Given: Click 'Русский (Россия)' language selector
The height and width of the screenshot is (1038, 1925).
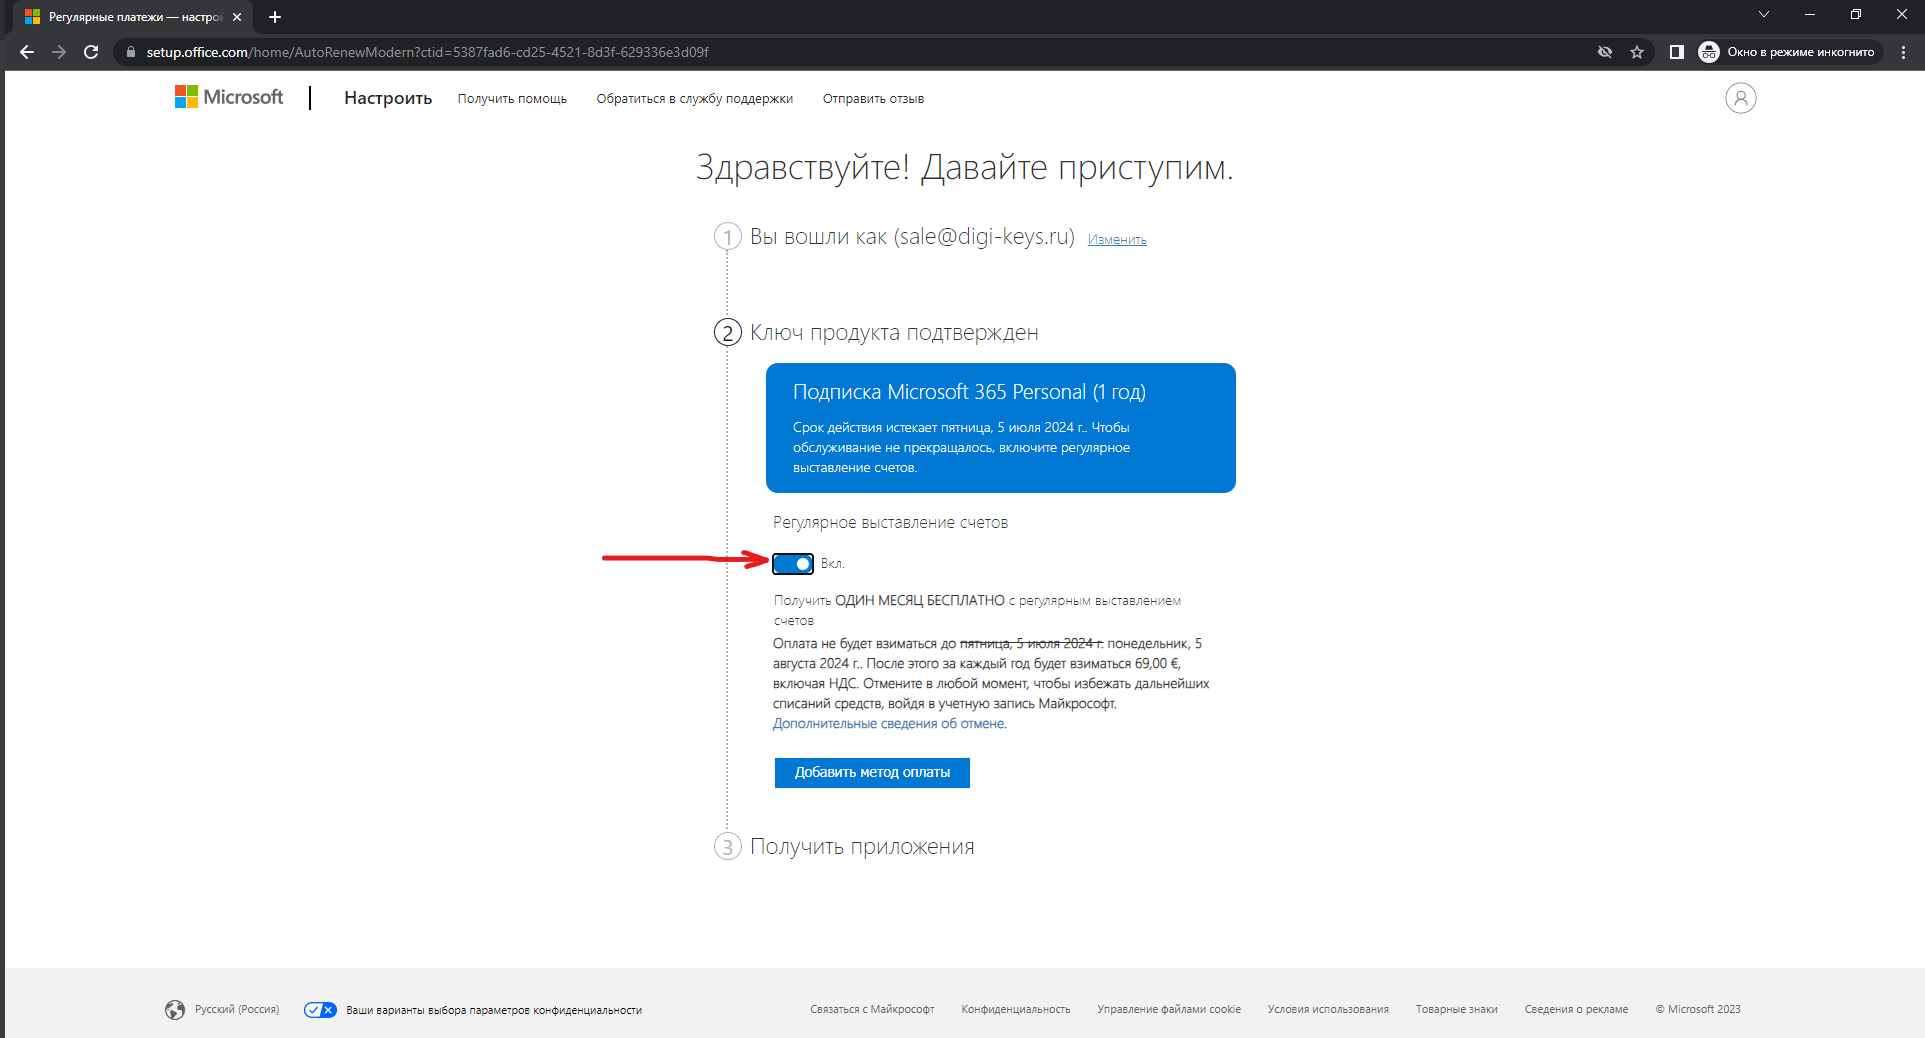Looking at the screenshot, I should 237,1010.
